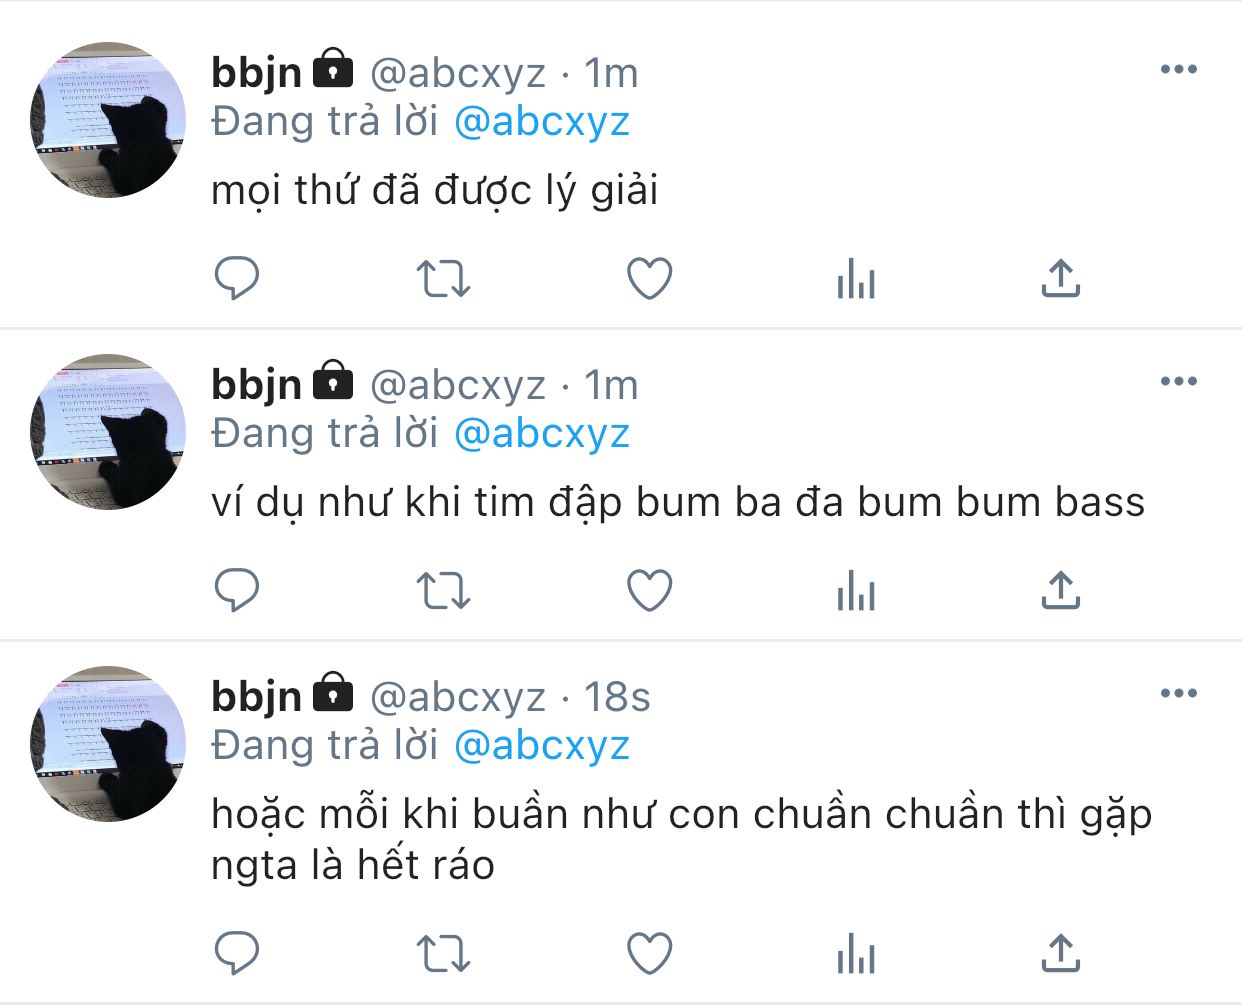Like the 'mọi thứ đã được lý giải' tweet
1242x1005 pixels.
(x=649, y=278)
